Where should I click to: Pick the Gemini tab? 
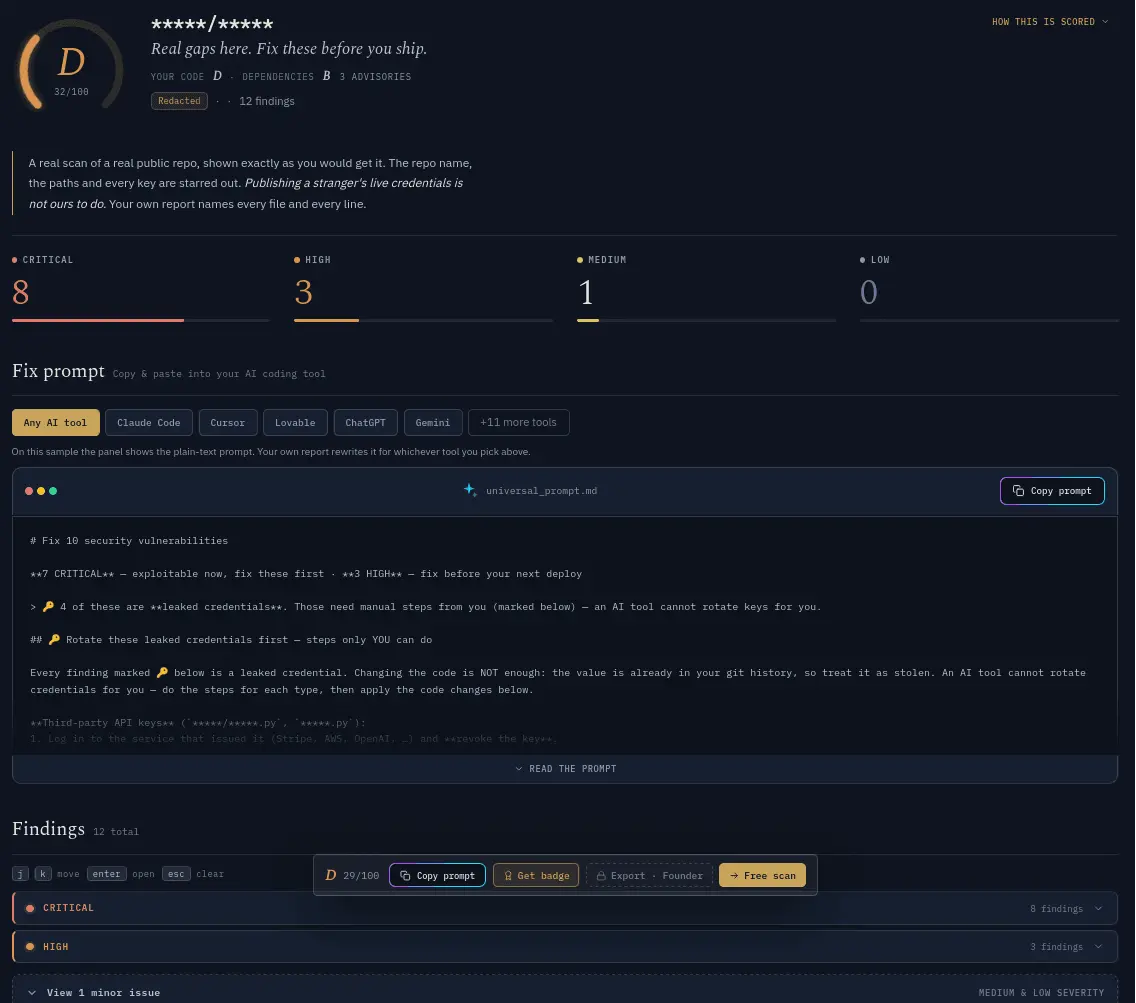(x=433, y=423)
